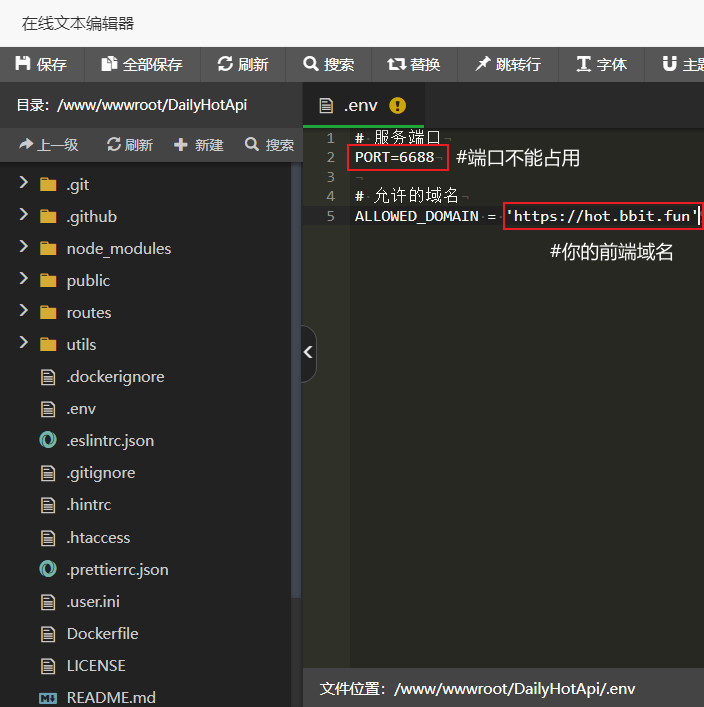Viewport: 704px width, 707px height.
Task: Click New (新建) in the sidebar
Action: coord(199,145)
